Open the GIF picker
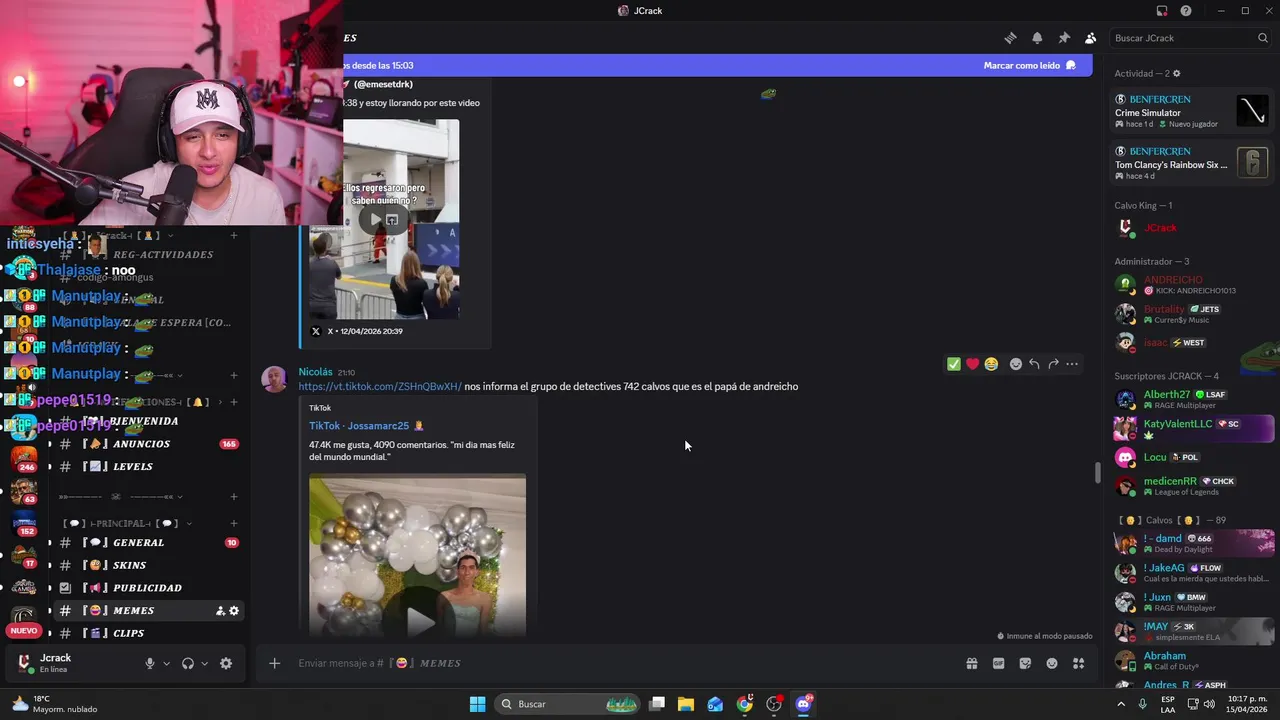This screenshot has height=720, width=1280. point(998,663)
